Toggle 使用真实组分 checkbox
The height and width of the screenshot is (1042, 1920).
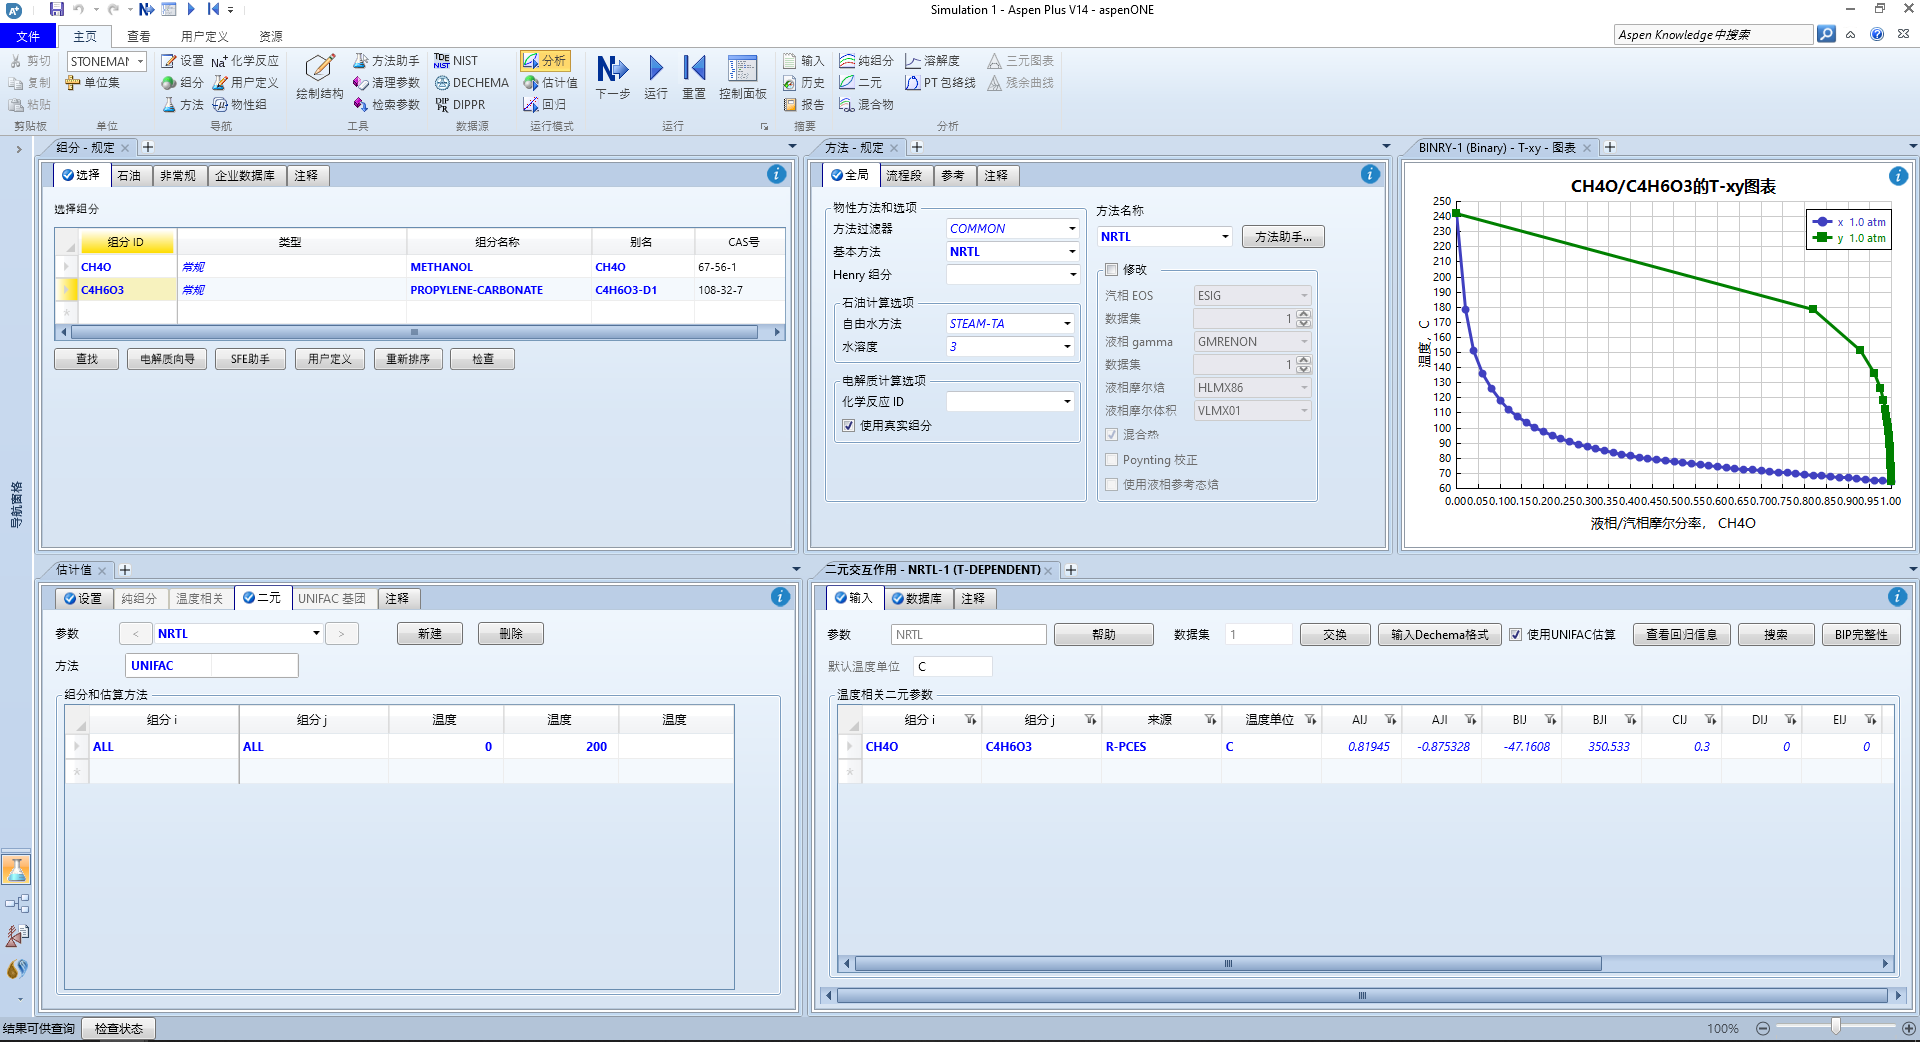click(848, 426)
